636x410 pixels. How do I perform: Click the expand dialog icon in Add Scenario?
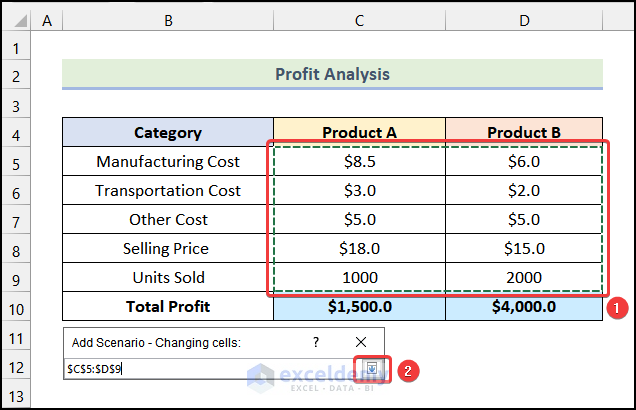[372, 368]
